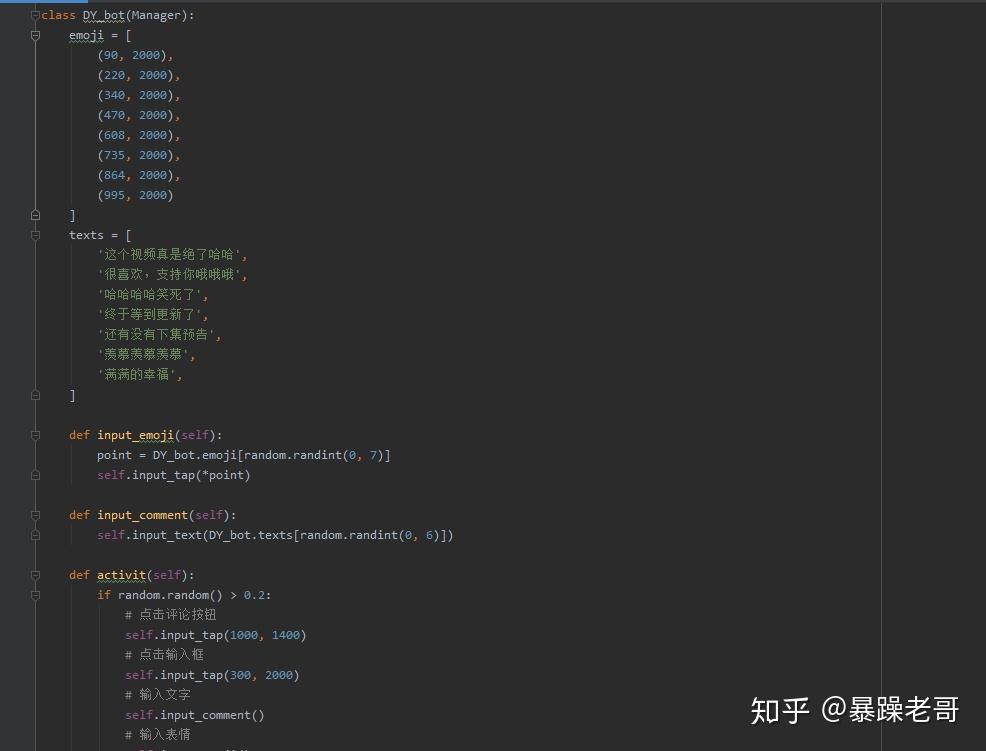Collapse the if random.random block
This screenshot has height=751, width=986.
pos(35,595)
